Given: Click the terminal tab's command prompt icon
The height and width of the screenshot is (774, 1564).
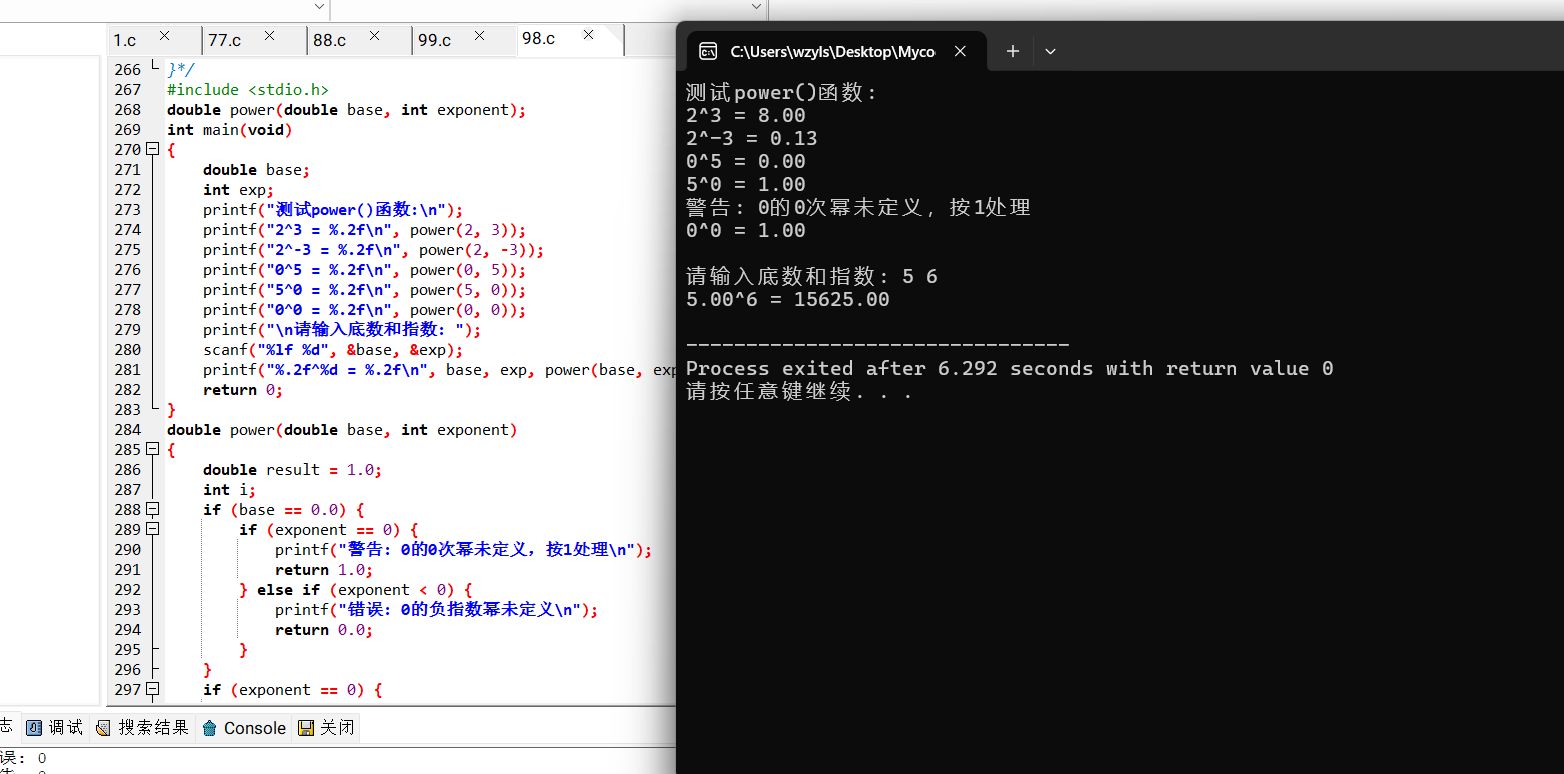Looking at the screenshot, I should pyautogui.click(x=707, y=51).
